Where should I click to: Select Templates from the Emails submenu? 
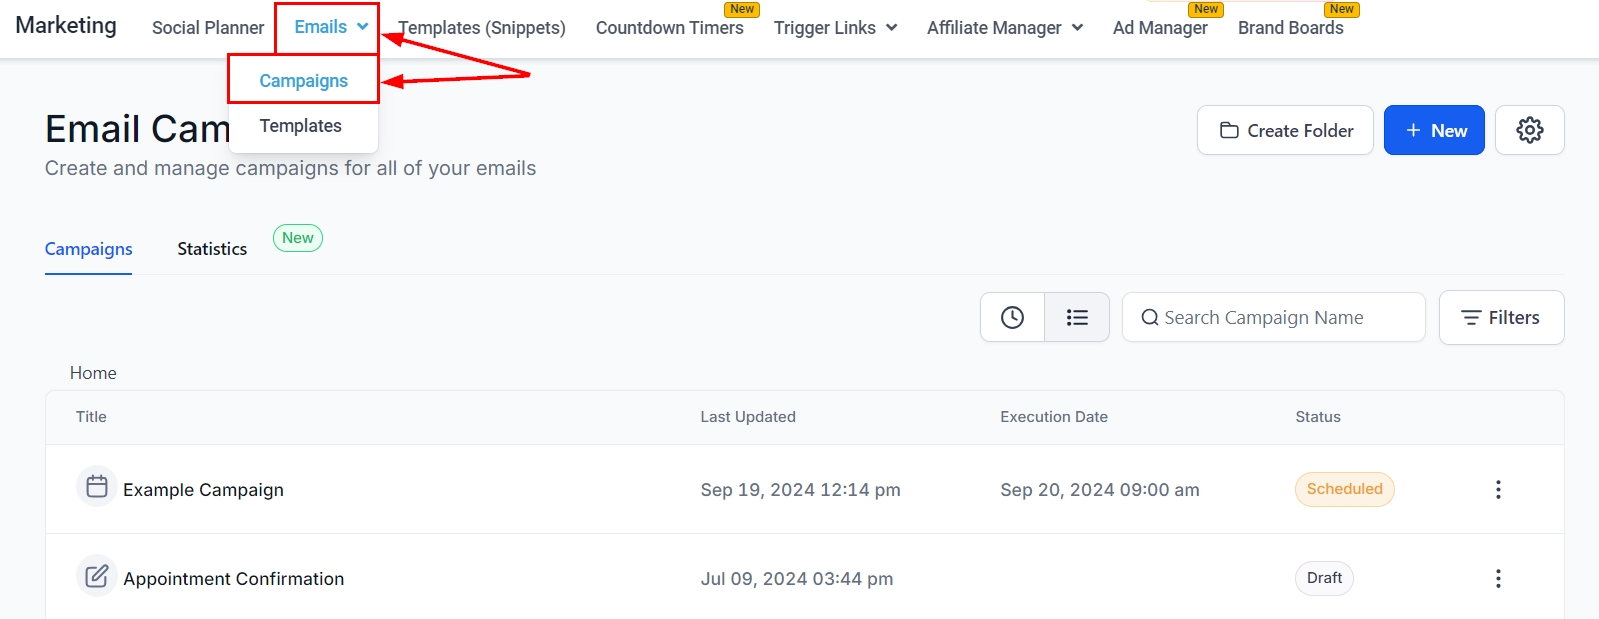click(300, 126)
